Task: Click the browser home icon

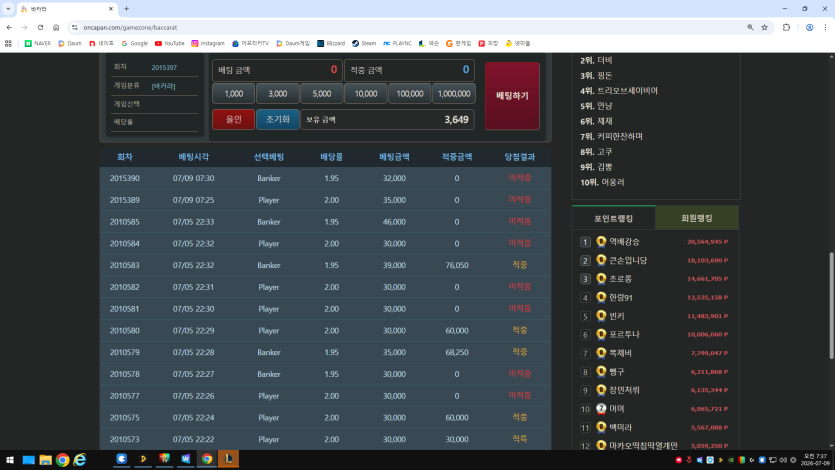Action: (x=56, y=27)
